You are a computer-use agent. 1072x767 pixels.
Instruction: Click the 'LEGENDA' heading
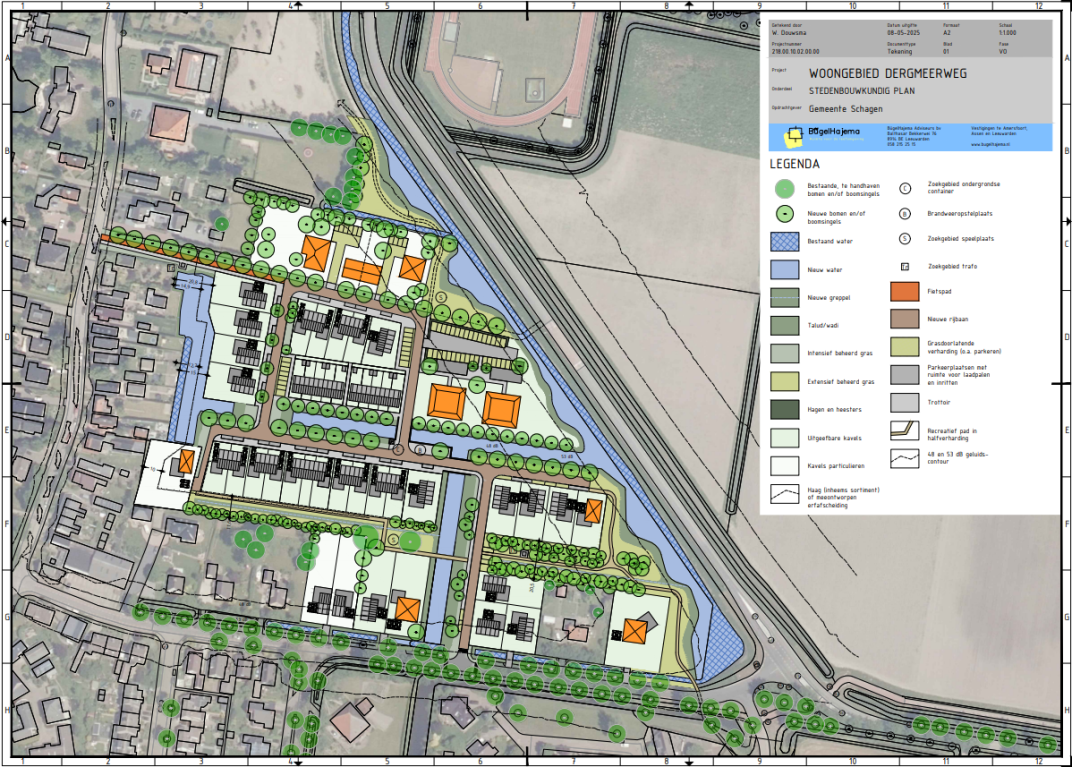(795, 163)
